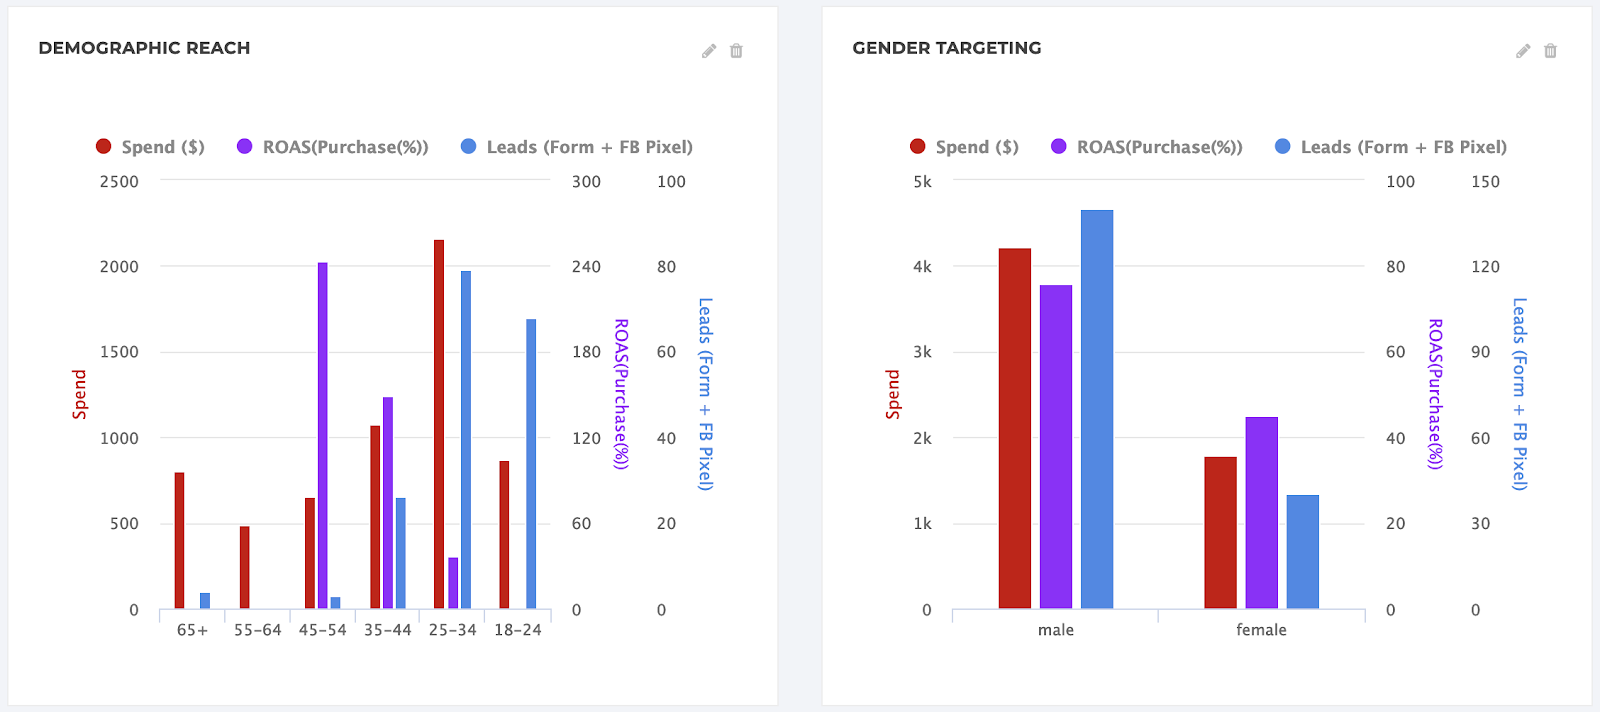The height and width of the screenshot is (712, 1600).
Task: Toggle the Spend ($) series in Demographic Reach
Action: tap(162, 146)
